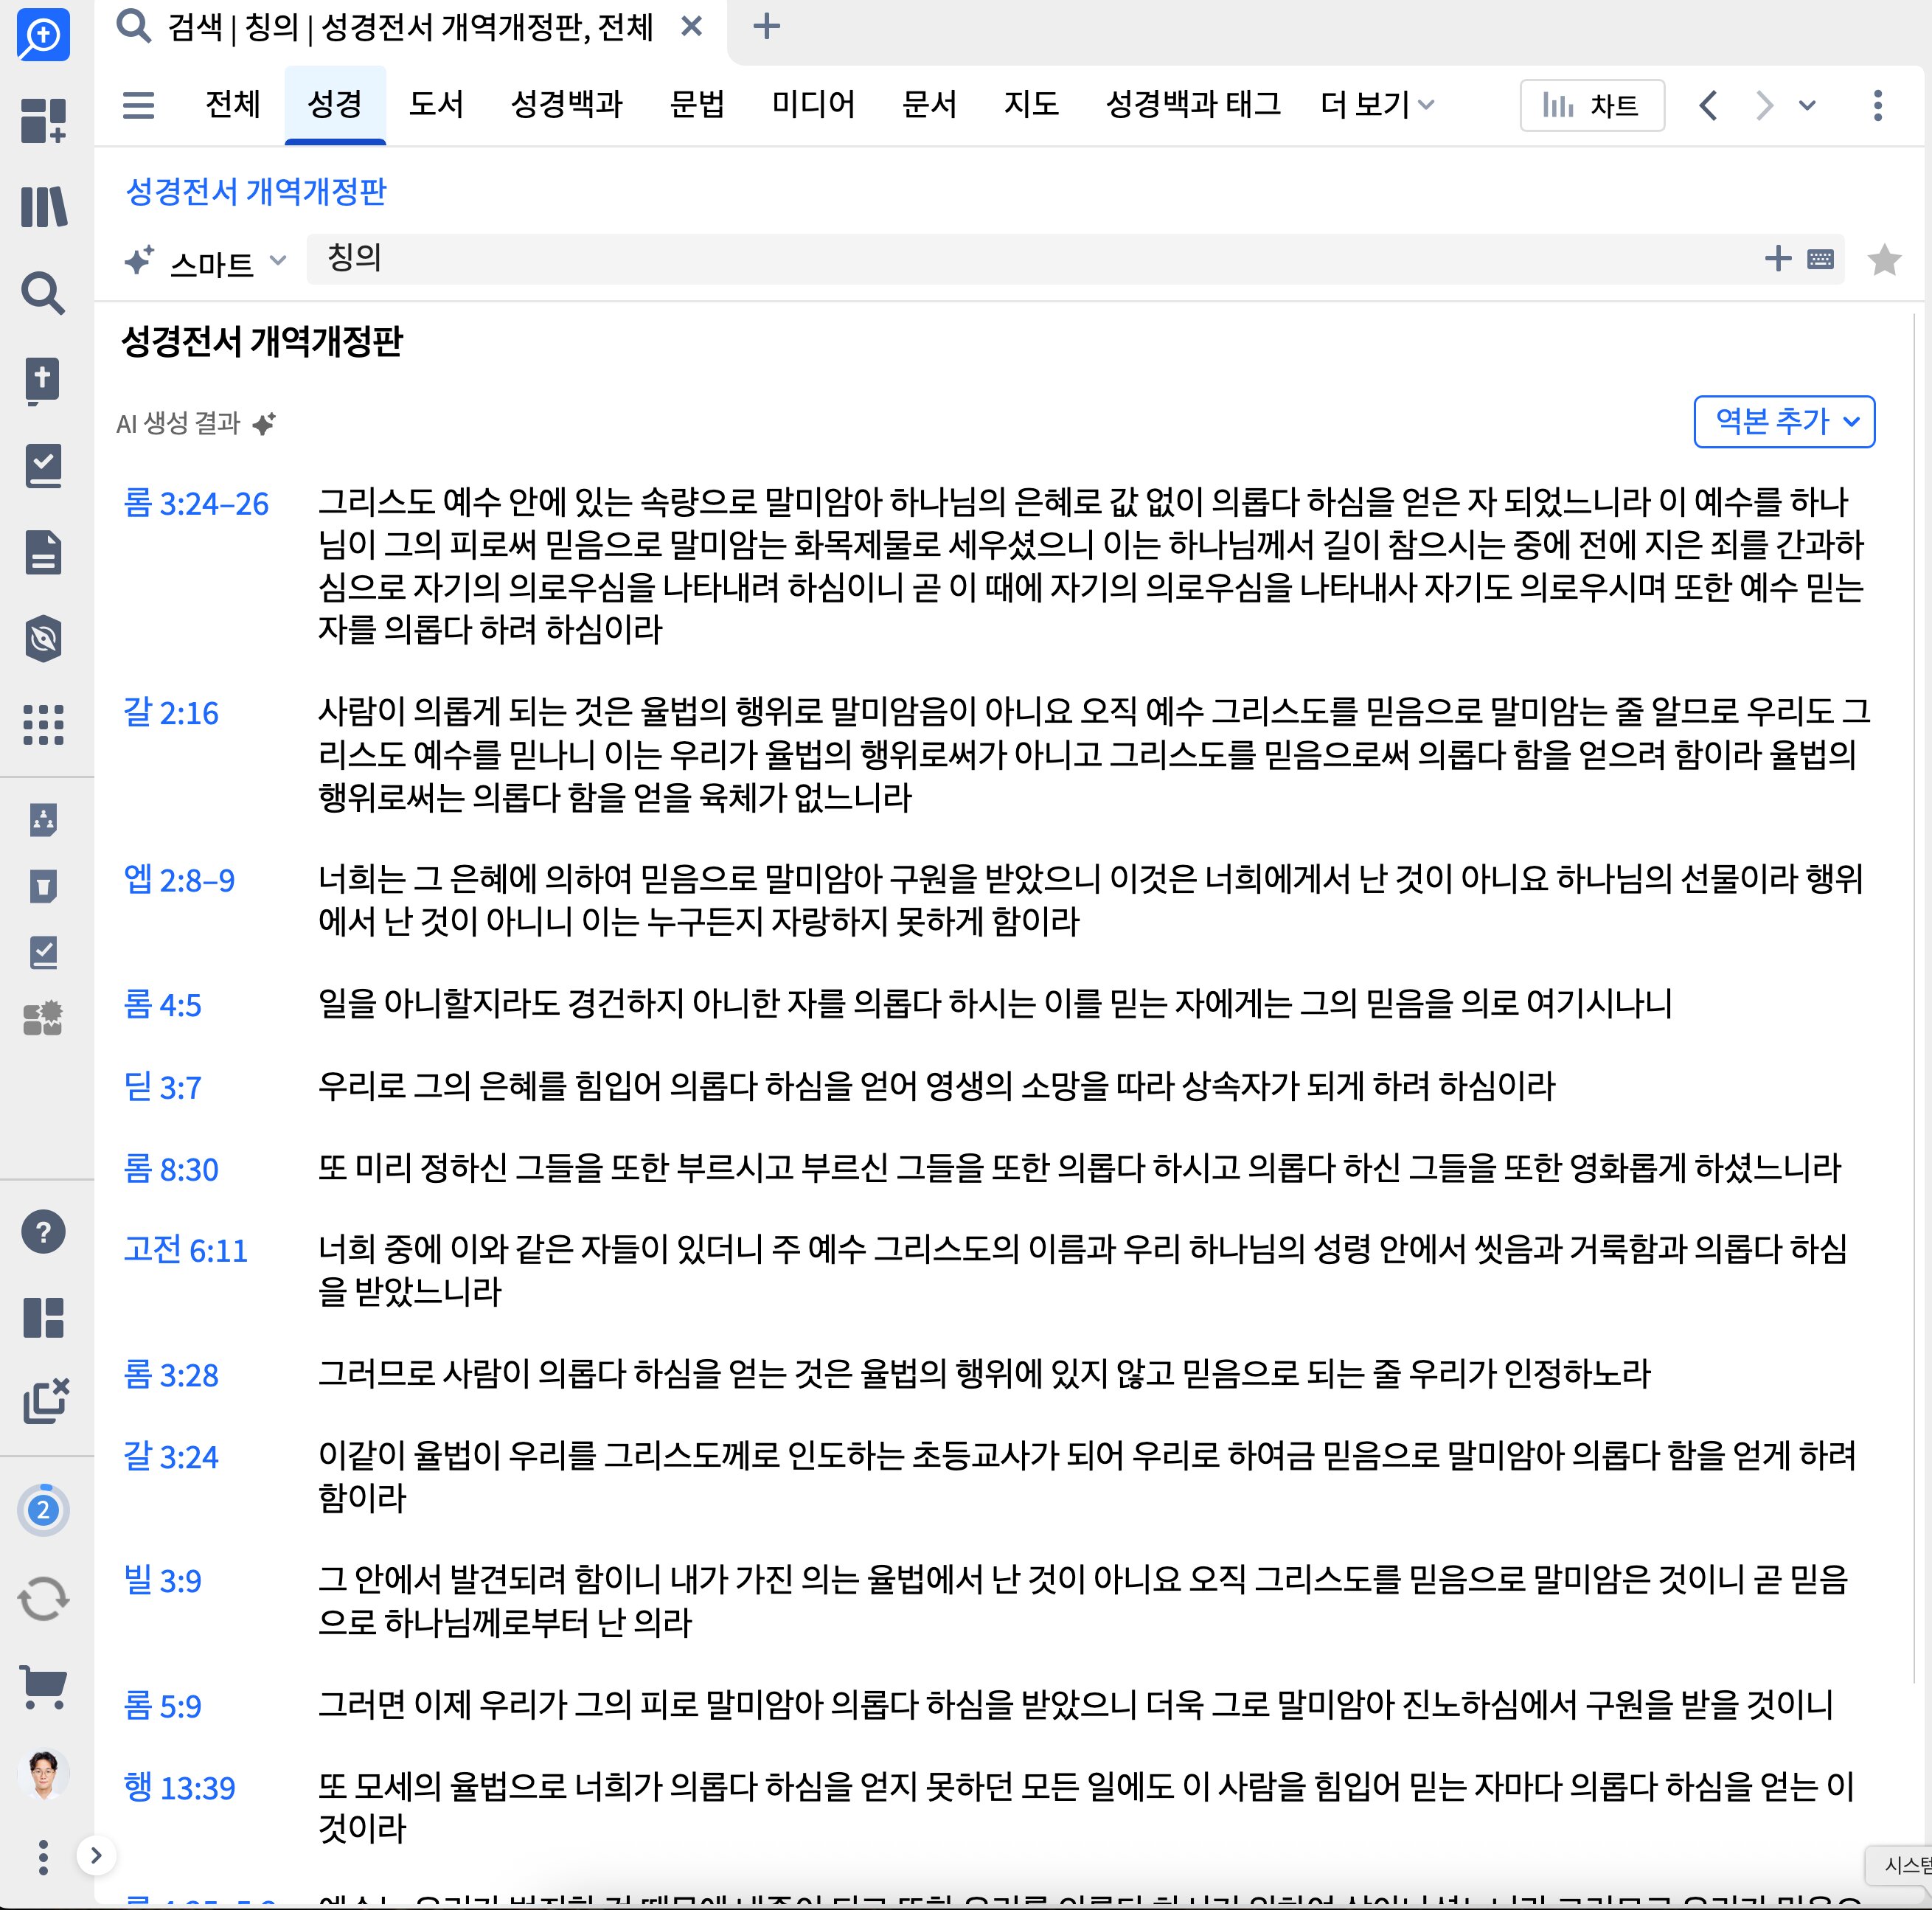Screen dimensions: 1932x1910
Task: Go forward with right arrow
Action: point(1764,105)
